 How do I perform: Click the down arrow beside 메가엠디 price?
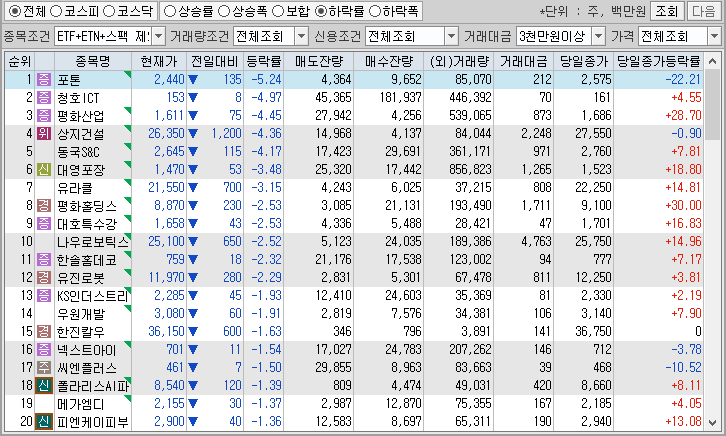point(193,404)
